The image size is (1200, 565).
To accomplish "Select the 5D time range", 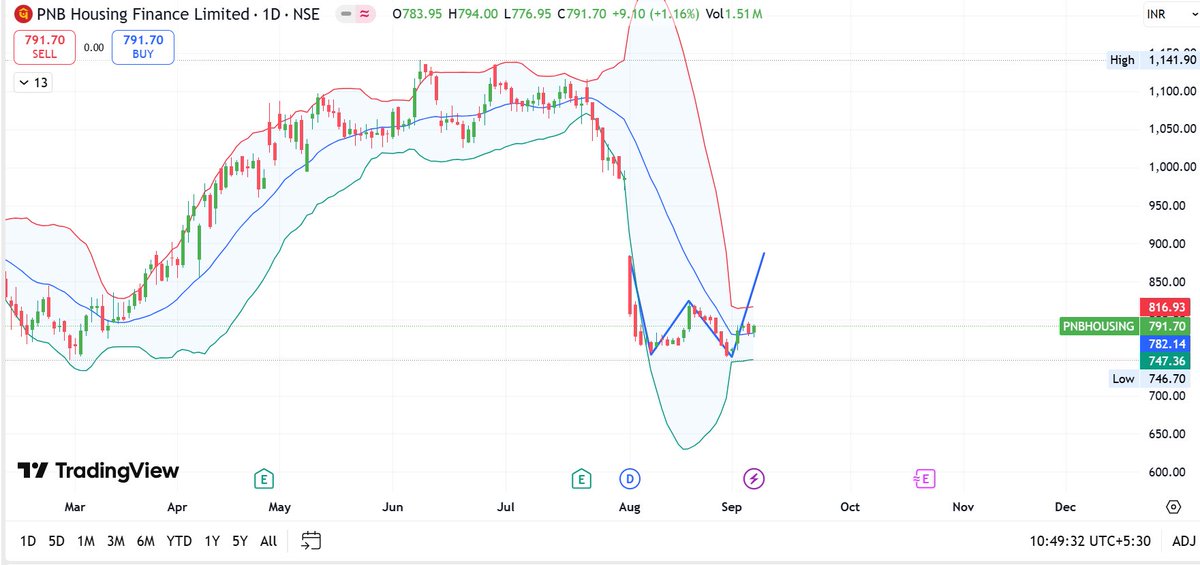I will point(56,541).
